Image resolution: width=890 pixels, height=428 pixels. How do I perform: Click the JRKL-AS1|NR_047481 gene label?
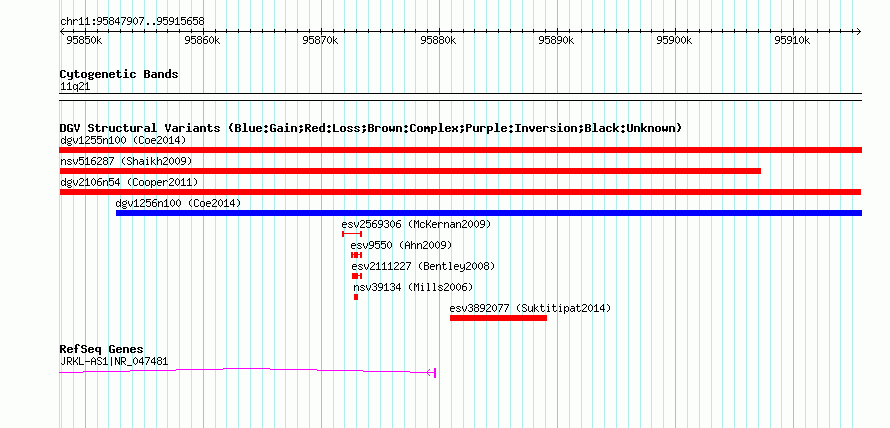tap(114, 362)
